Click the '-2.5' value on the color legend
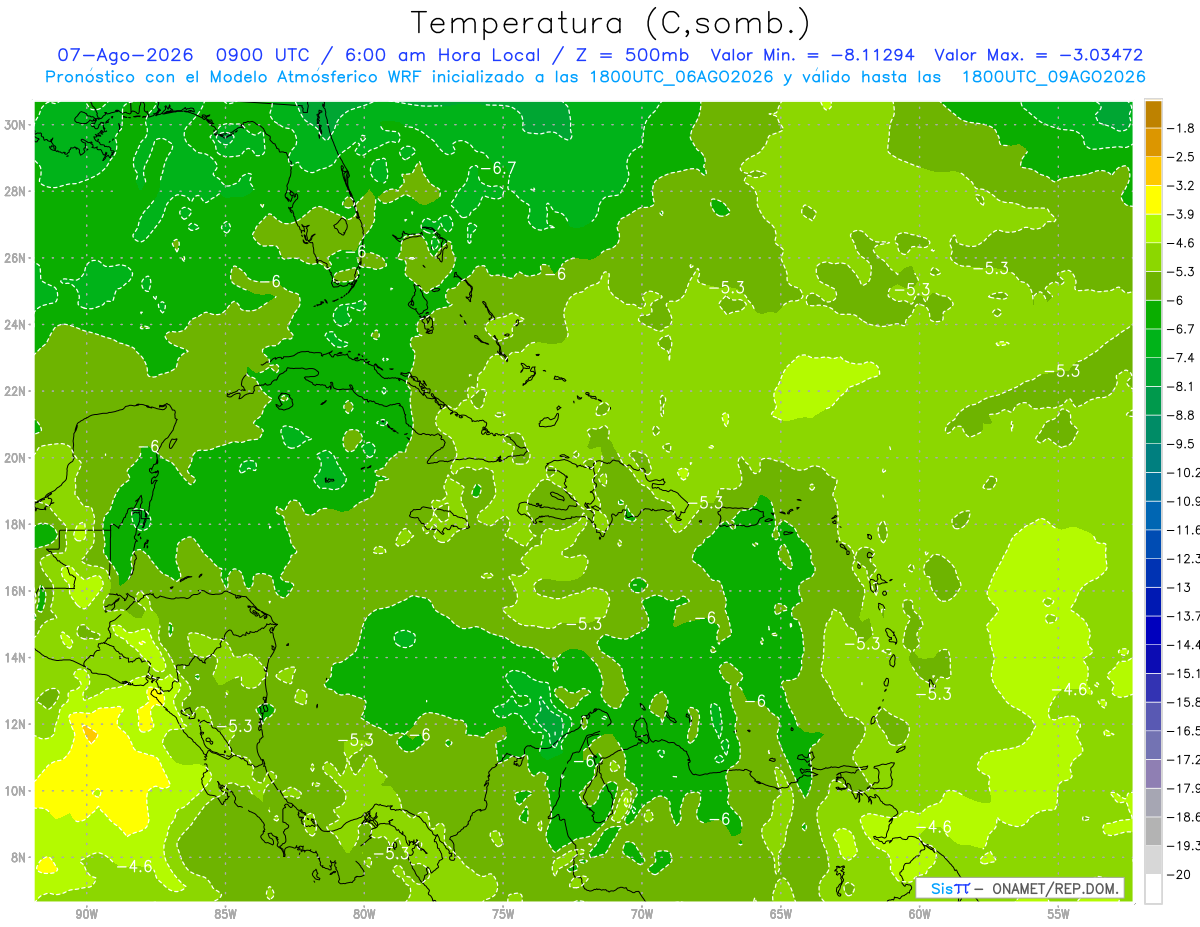The image size is (1200, 927). tap(1181, 157)
